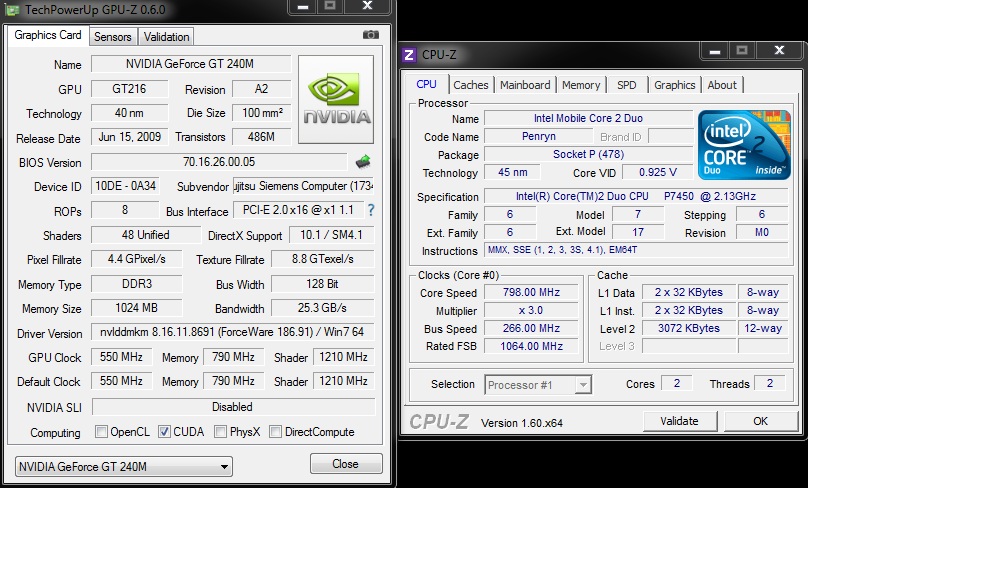Click the Close button in GPU-Z
Image resolution: width=1008 pixels, height=567 pixels.
tap(346, 464)
